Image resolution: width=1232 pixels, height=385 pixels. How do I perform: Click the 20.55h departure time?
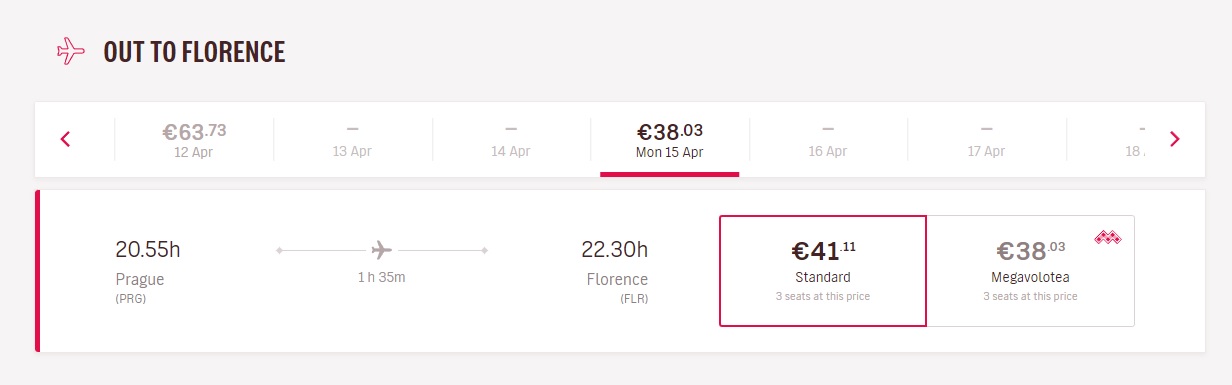(x=148, y=249)
